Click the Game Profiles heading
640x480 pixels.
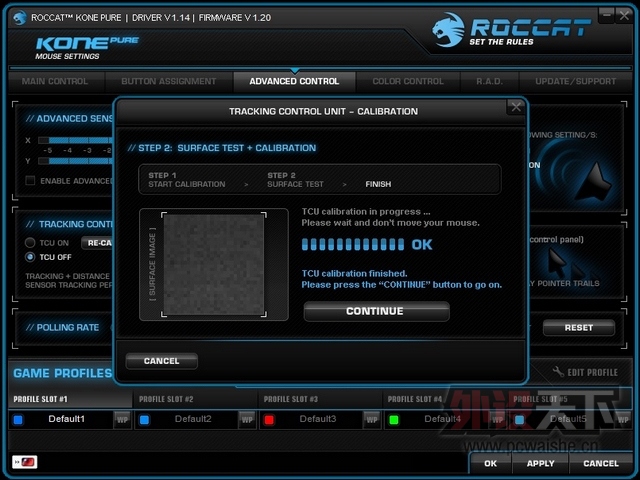[x=62, y=373]
